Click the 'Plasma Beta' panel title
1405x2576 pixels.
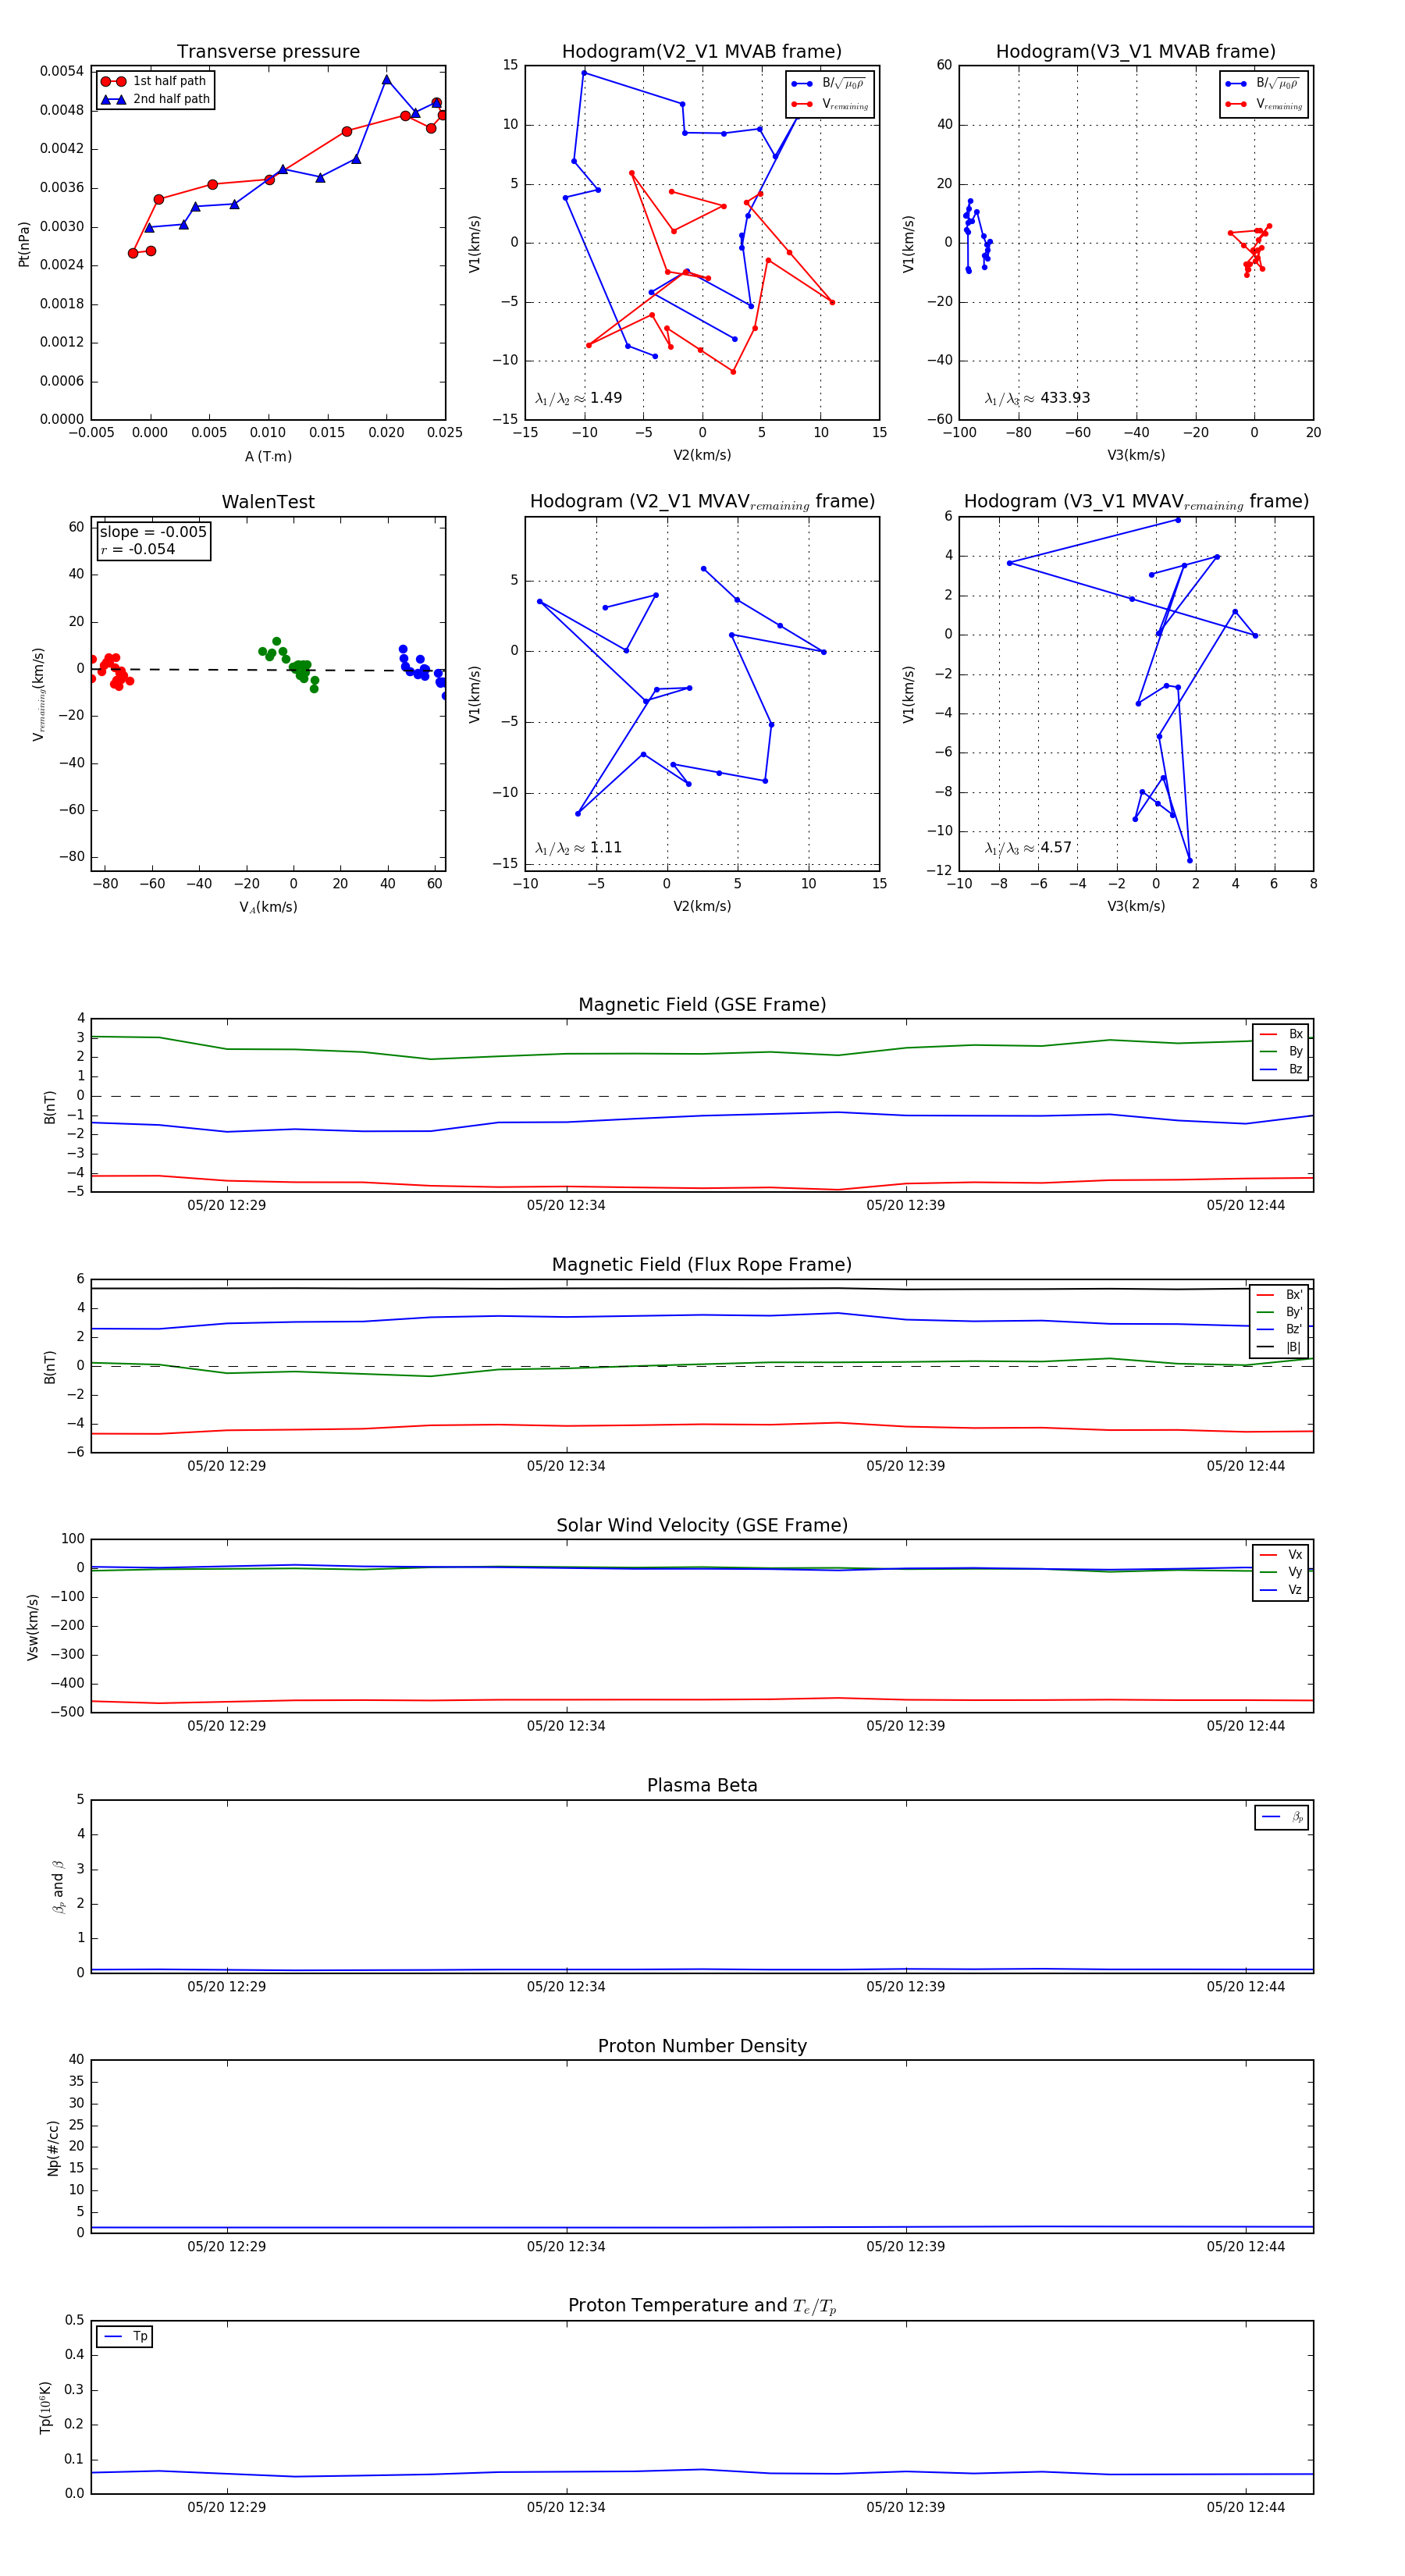[x=702, y=1785]
